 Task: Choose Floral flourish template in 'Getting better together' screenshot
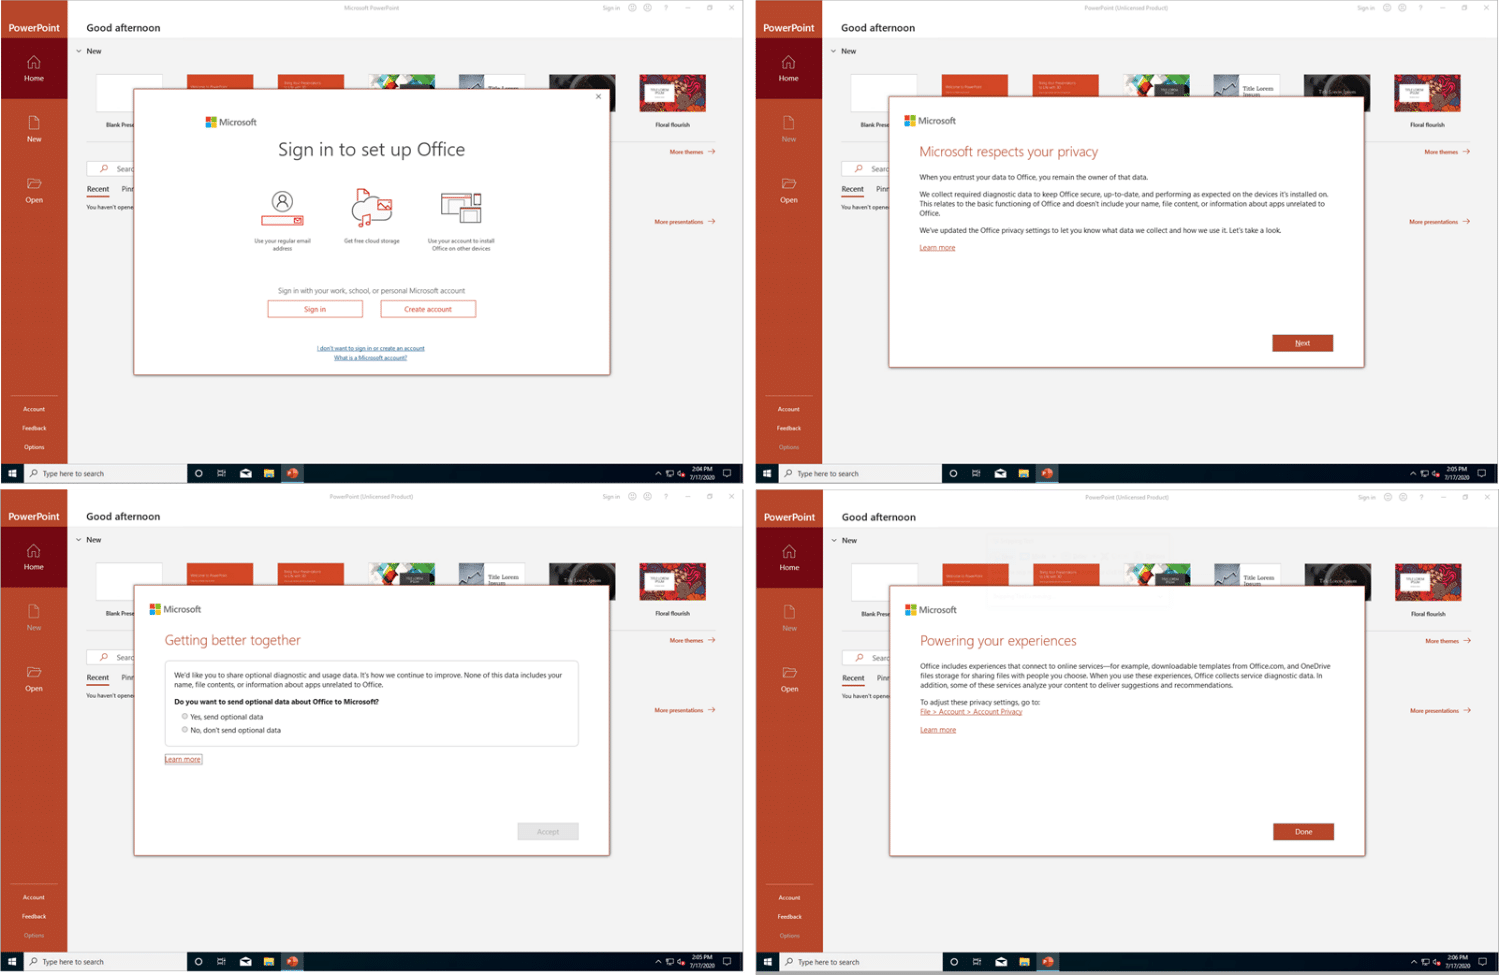673,582
